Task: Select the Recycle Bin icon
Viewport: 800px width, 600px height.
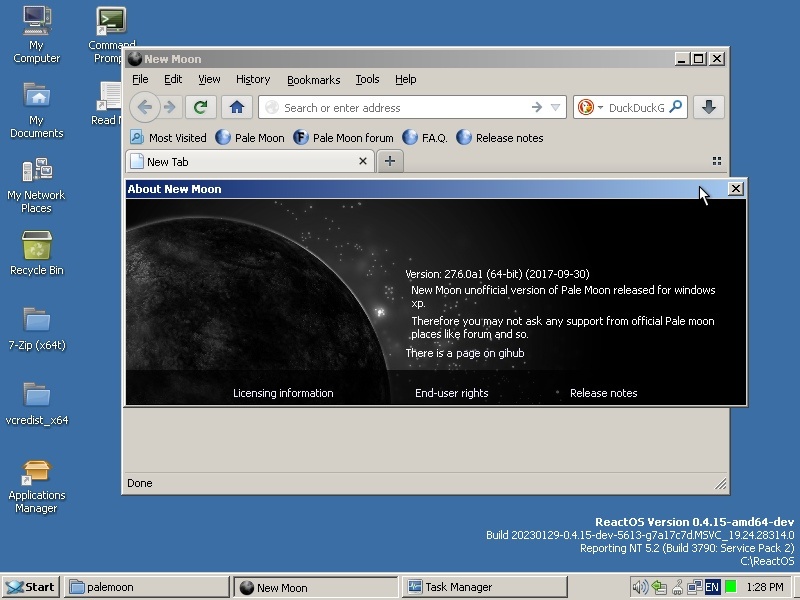Action: 37,253
